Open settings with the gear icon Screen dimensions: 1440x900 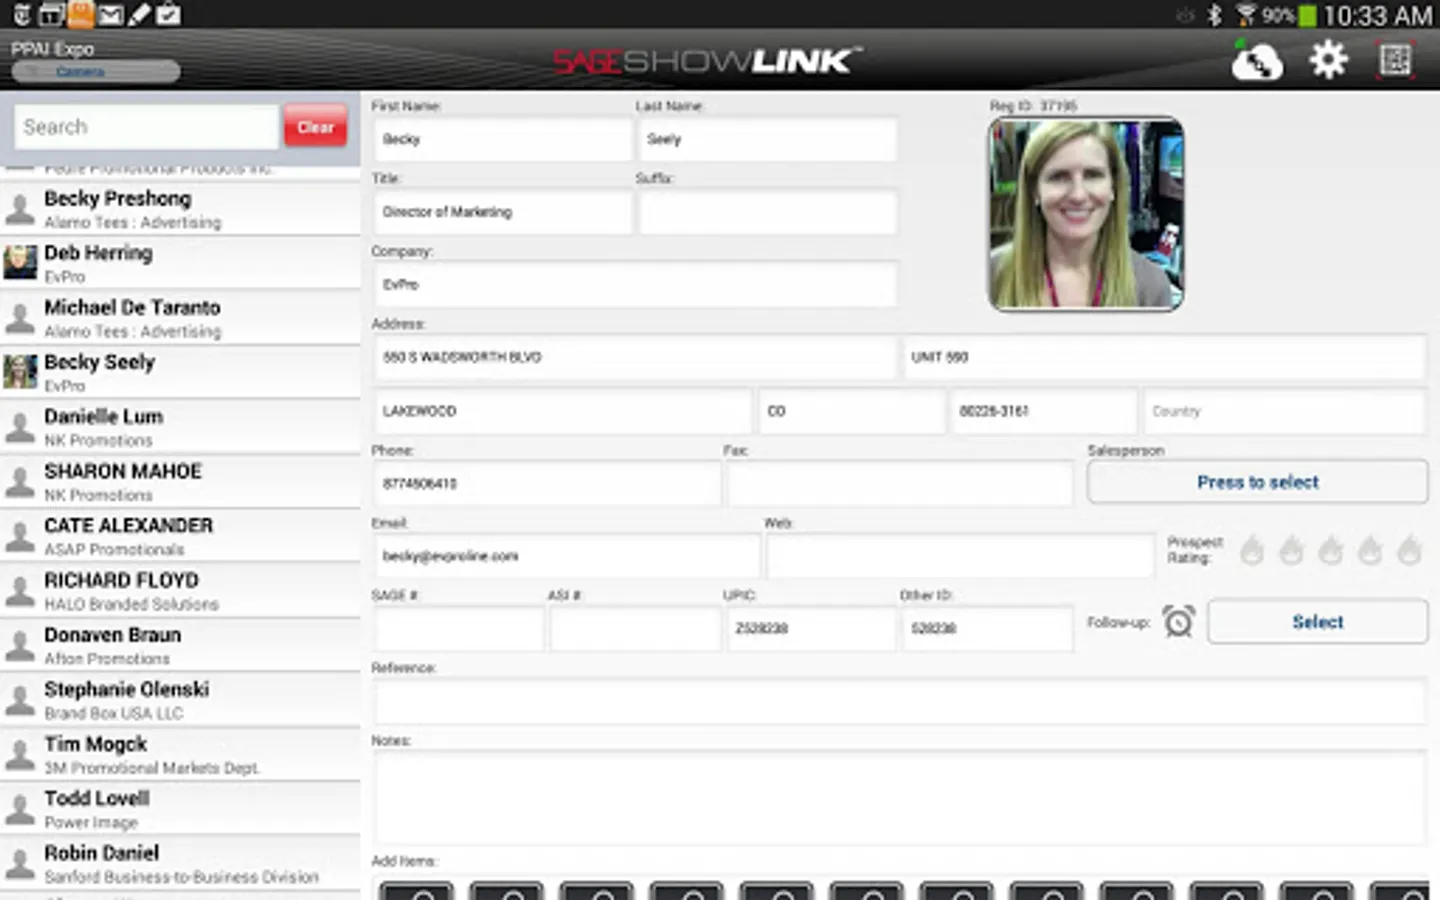1328,60
